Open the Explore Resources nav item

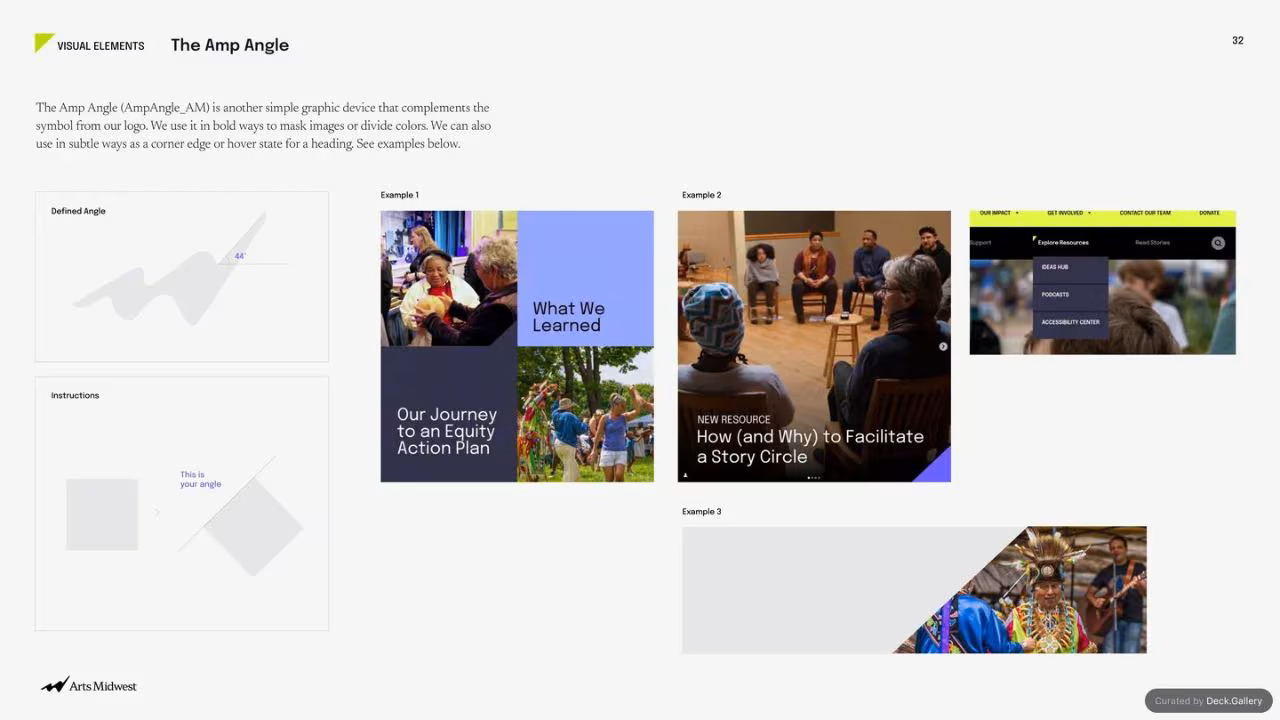pyautogui.click(x=1063, y=243)
